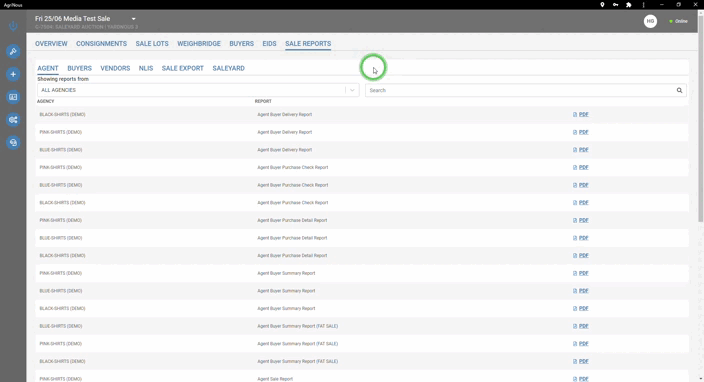This screenshot has height=382, width=704.
Task: Open PDF for BLACK-SHIRTS Purchase Check Report
Action: [583, 203]
